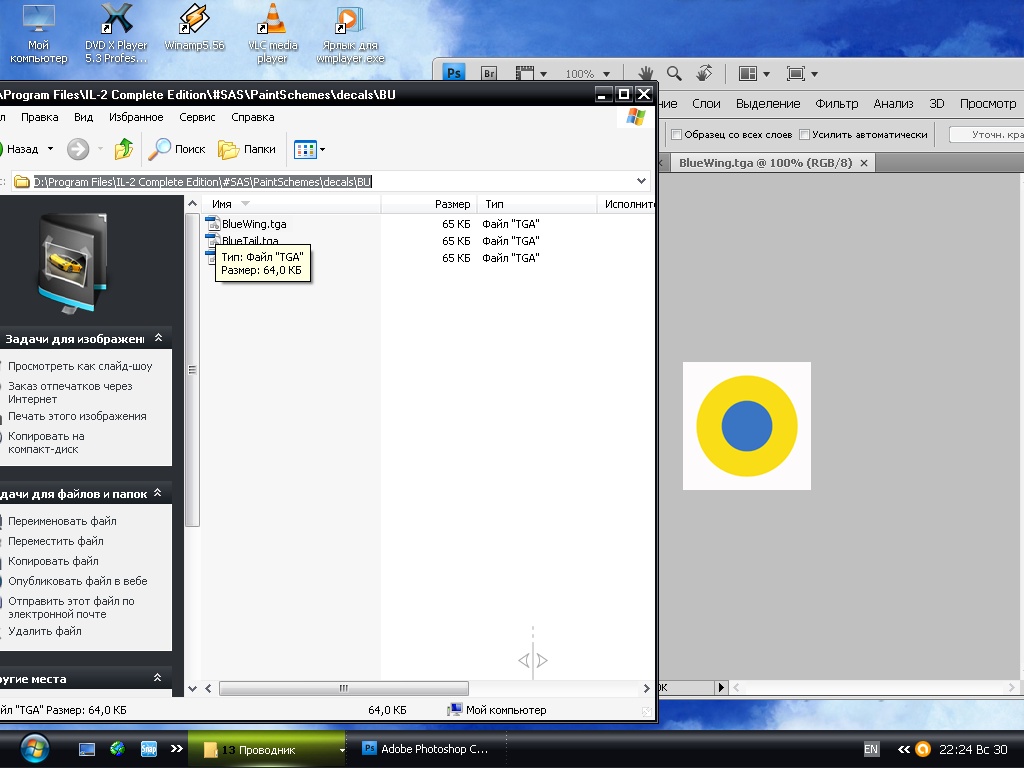
Task: Click the copy file task link
Action: click(53, 560)
